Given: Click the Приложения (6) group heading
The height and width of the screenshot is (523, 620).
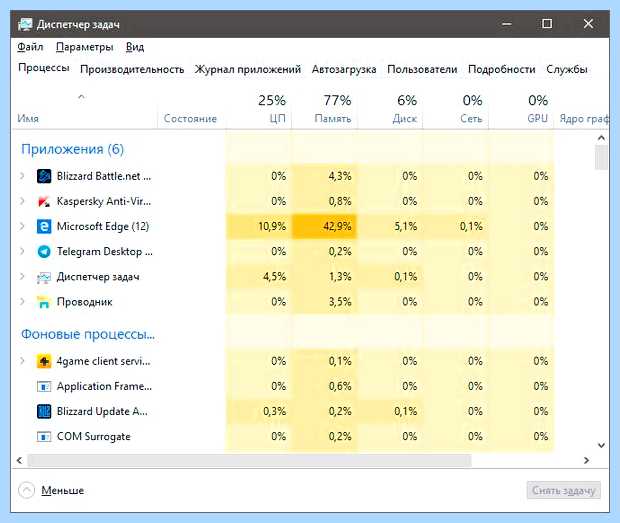Looking at the screenshot, I should (x=72, y=149).
